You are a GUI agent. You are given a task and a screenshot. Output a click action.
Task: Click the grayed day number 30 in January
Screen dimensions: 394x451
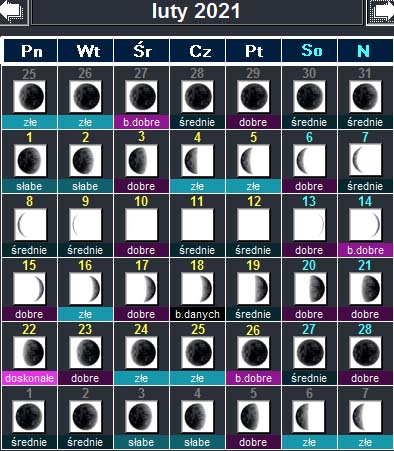click(x=309, y=73)
